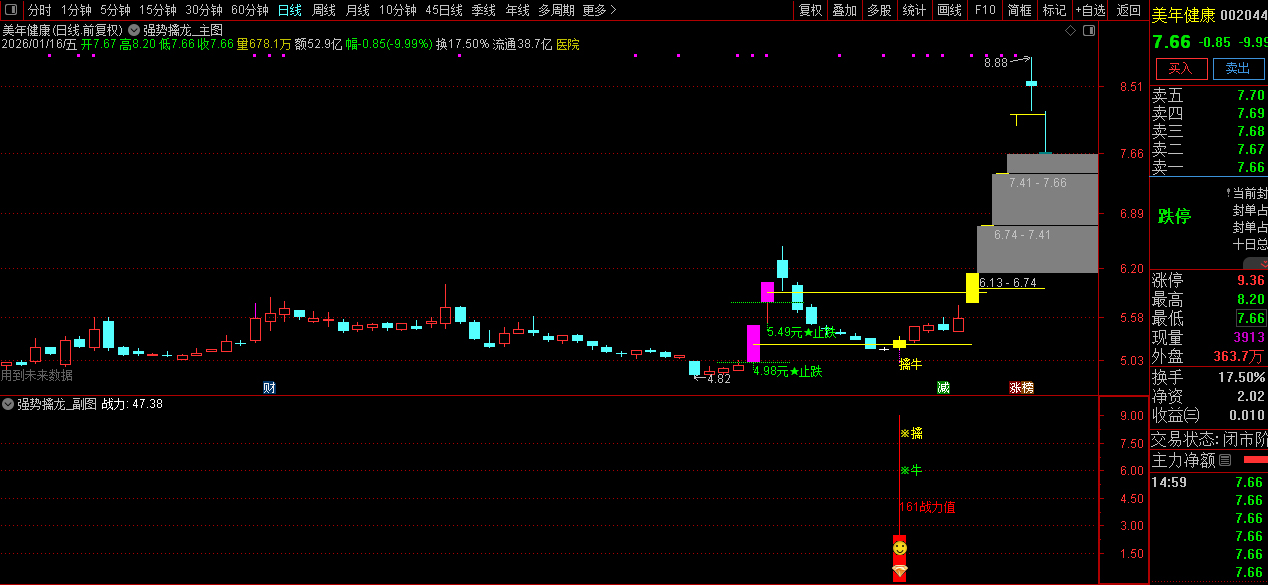Click the 美年健康 stock name in side panel
This screenshot has height=585, width=1268.
[x=1184, y=15]
